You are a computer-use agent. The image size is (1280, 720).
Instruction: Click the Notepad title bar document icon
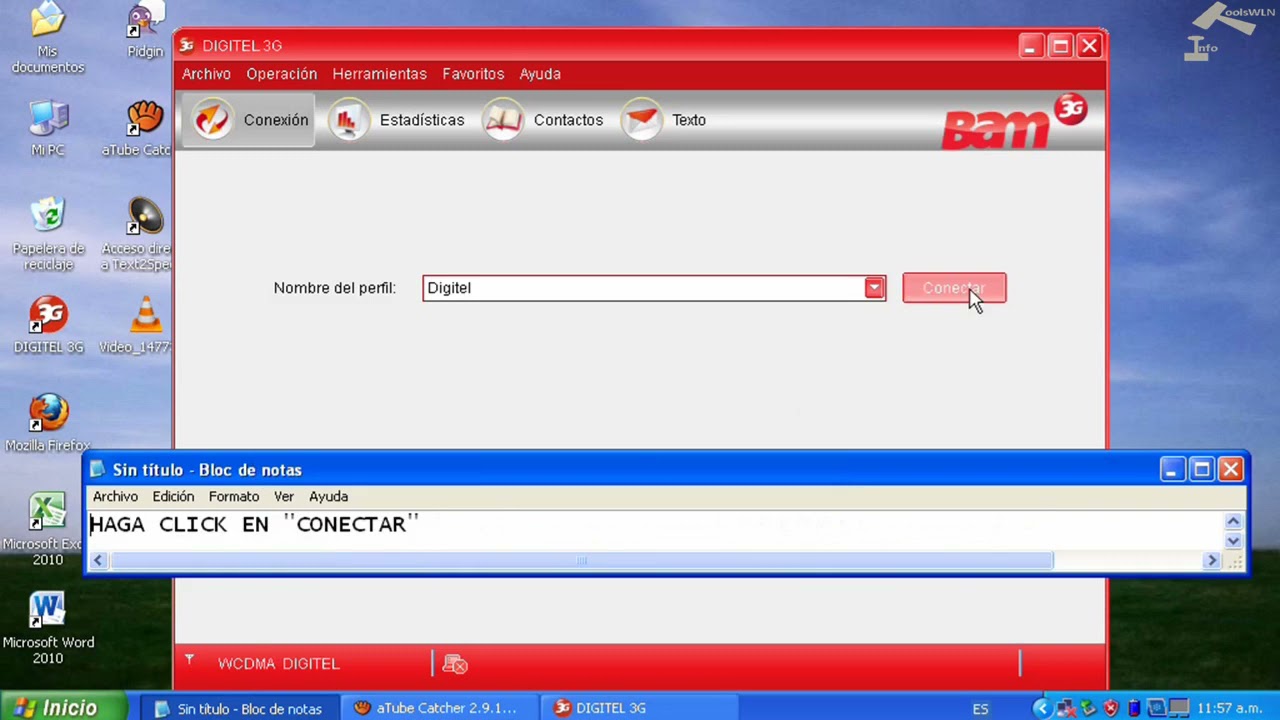tap(97, 469)
